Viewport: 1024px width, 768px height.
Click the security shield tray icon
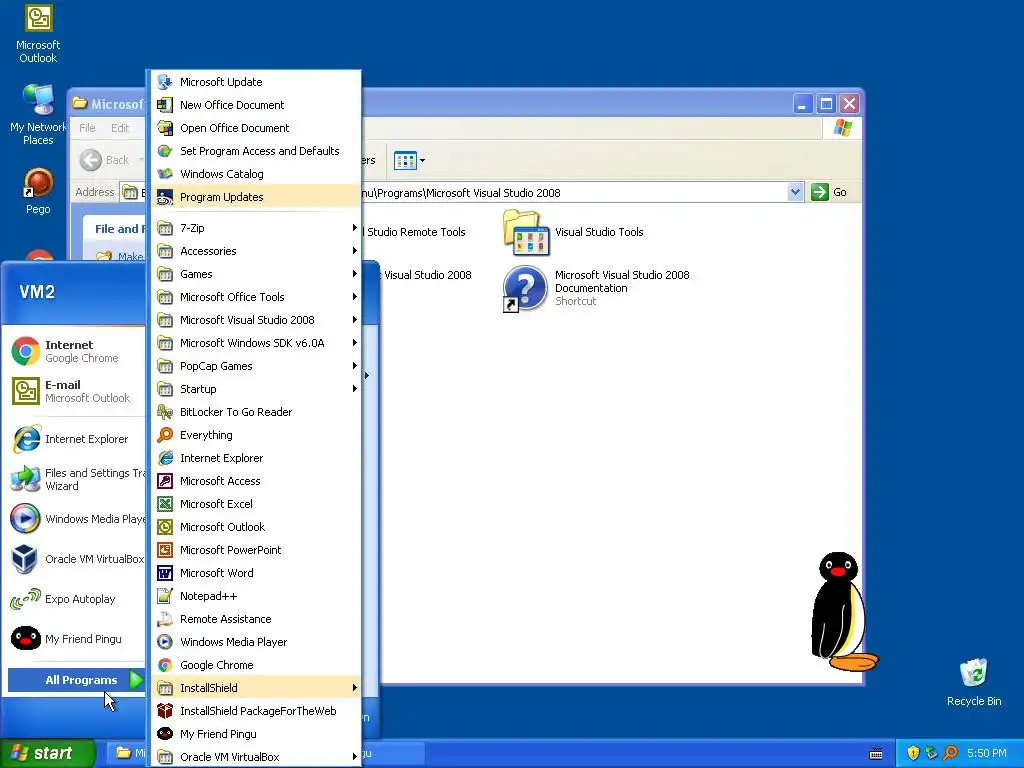point(913,753)
